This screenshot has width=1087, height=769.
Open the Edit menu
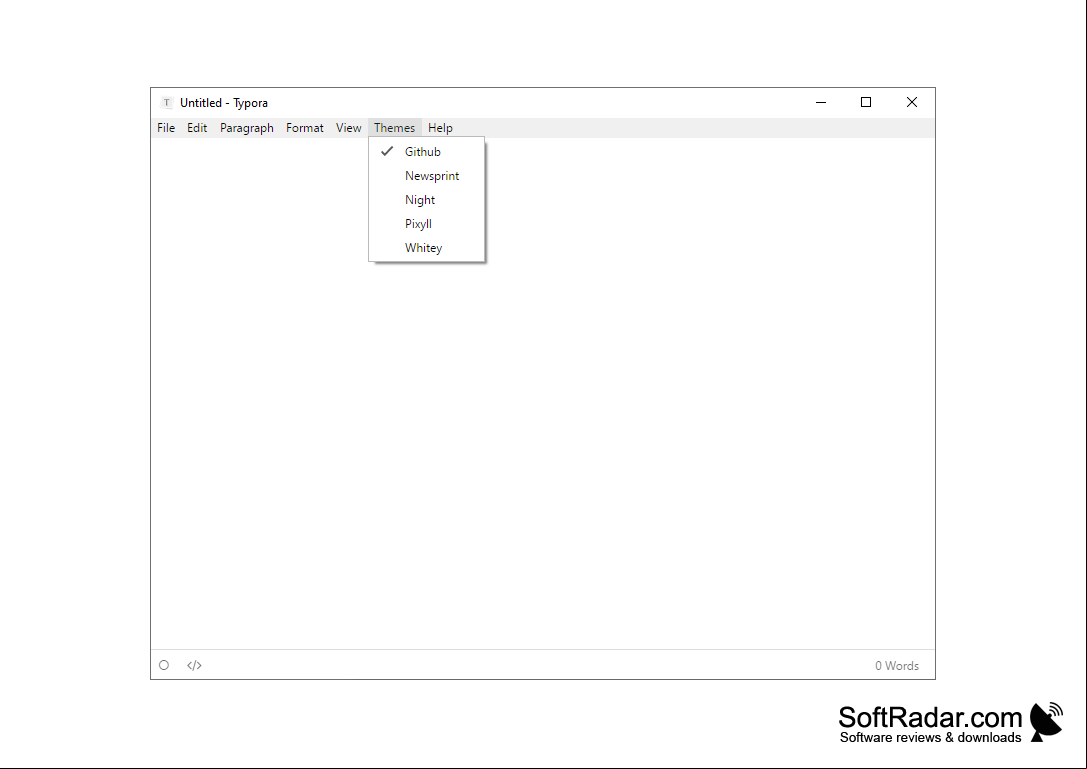(197, 128)
